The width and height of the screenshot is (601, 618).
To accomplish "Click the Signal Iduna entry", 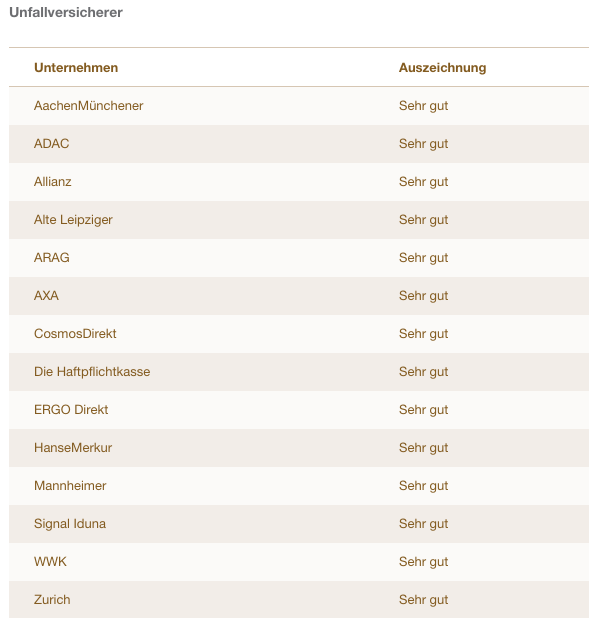I will (70, 524).
